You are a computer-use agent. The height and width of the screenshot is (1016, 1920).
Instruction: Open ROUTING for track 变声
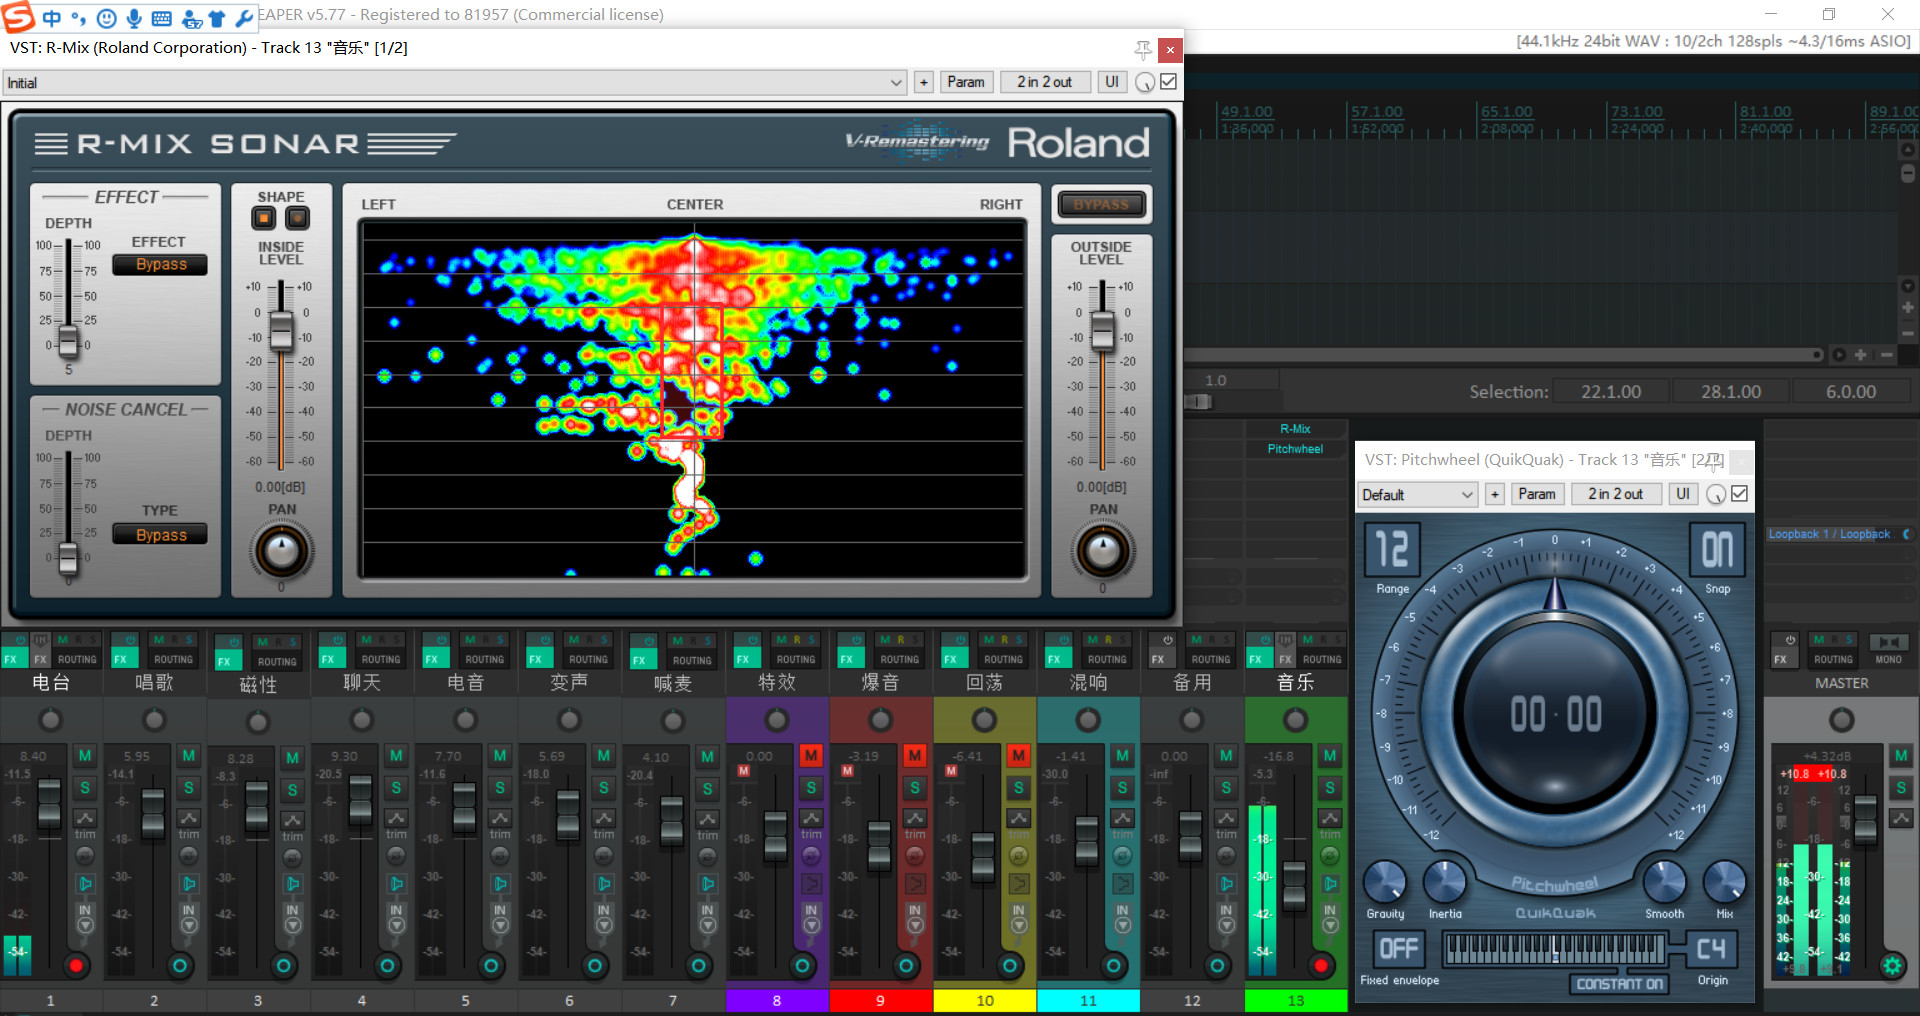tap(588, 659)
